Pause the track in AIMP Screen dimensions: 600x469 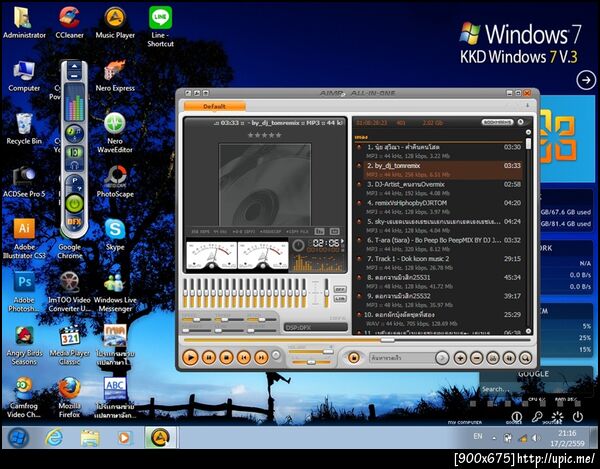209,357
